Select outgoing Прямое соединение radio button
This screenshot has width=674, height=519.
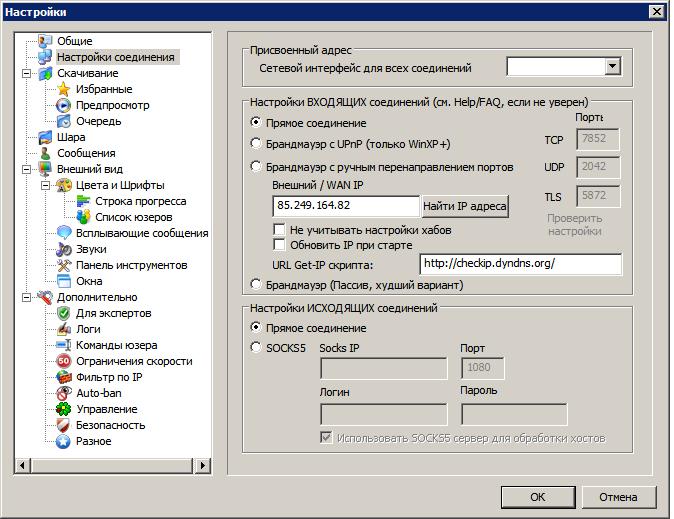[256, 328]
